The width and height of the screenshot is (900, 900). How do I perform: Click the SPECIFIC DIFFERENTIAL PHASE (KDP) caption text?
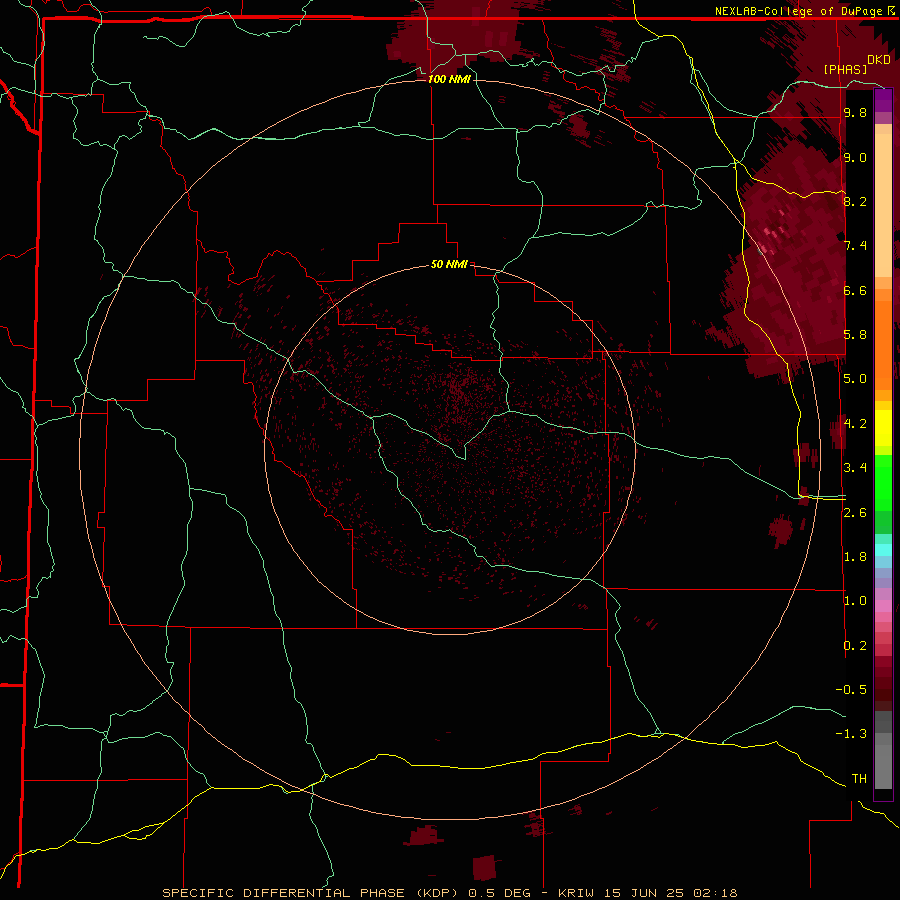point(308,893)
